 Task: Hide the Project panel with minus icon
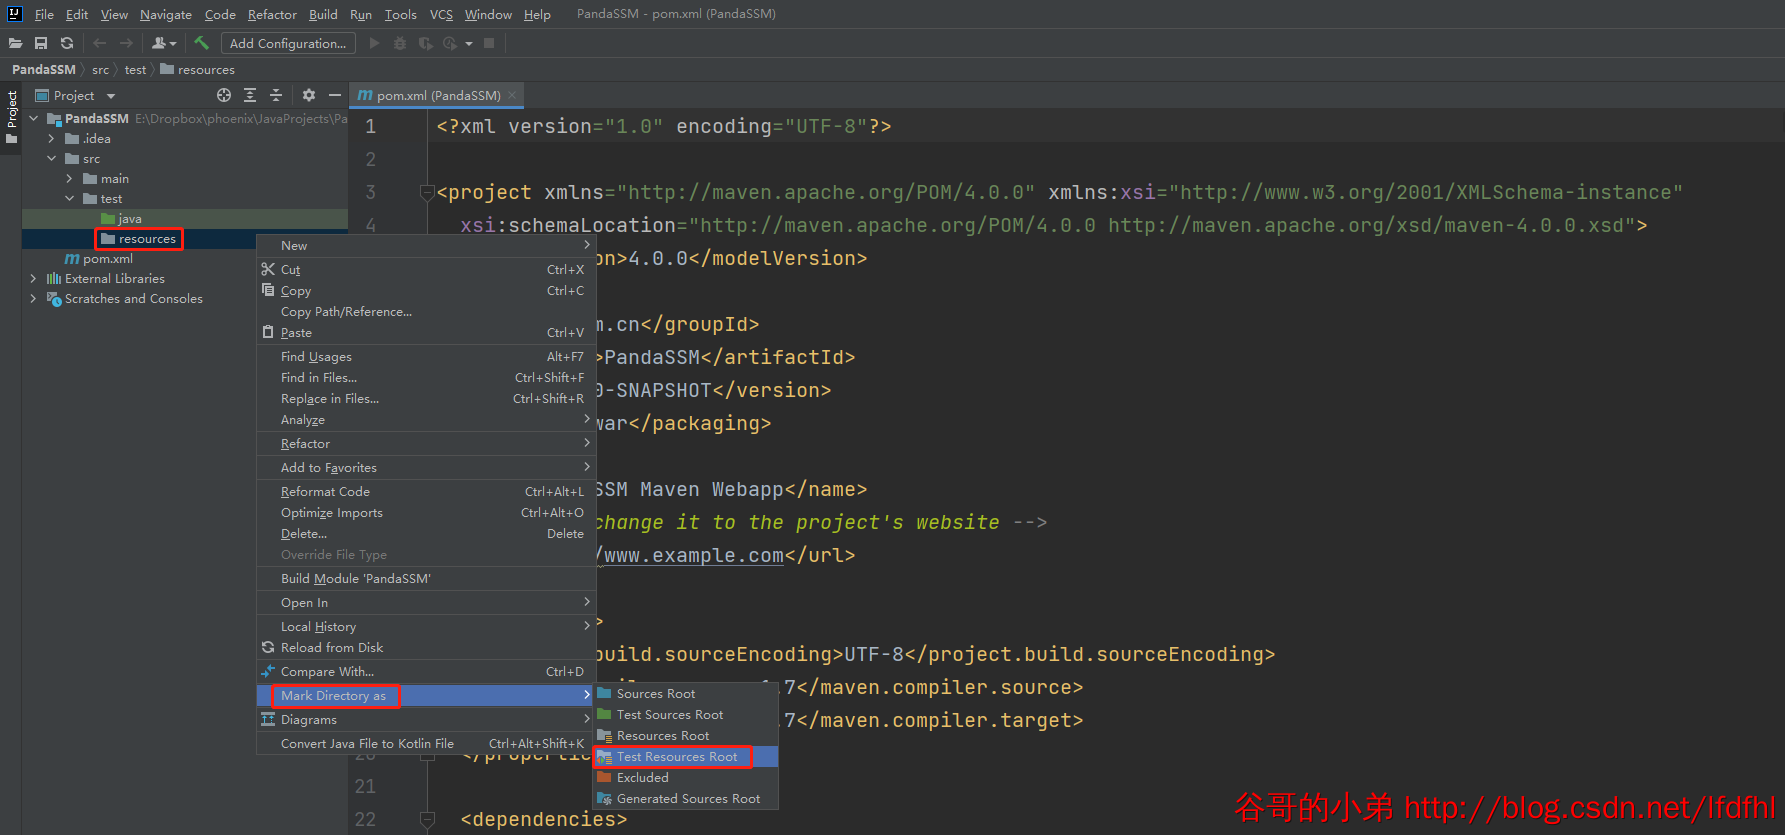[335, 95]
